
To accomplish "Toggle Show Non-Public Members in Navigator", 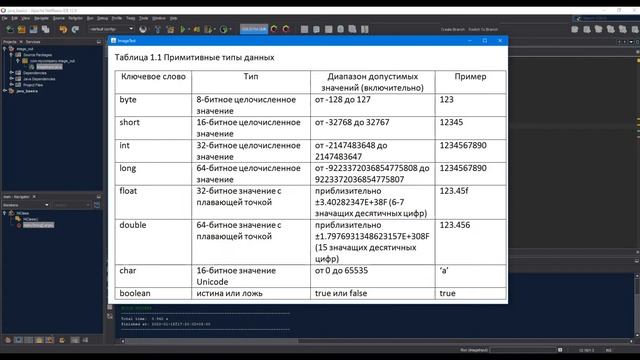I will [x=39, y=340].
